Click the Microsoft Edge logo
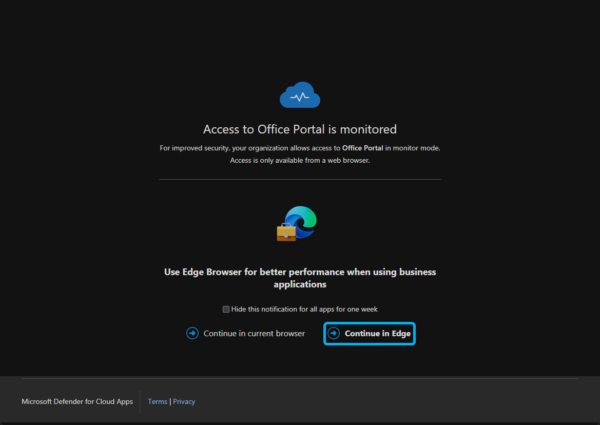600x425 pixels. 302,221
